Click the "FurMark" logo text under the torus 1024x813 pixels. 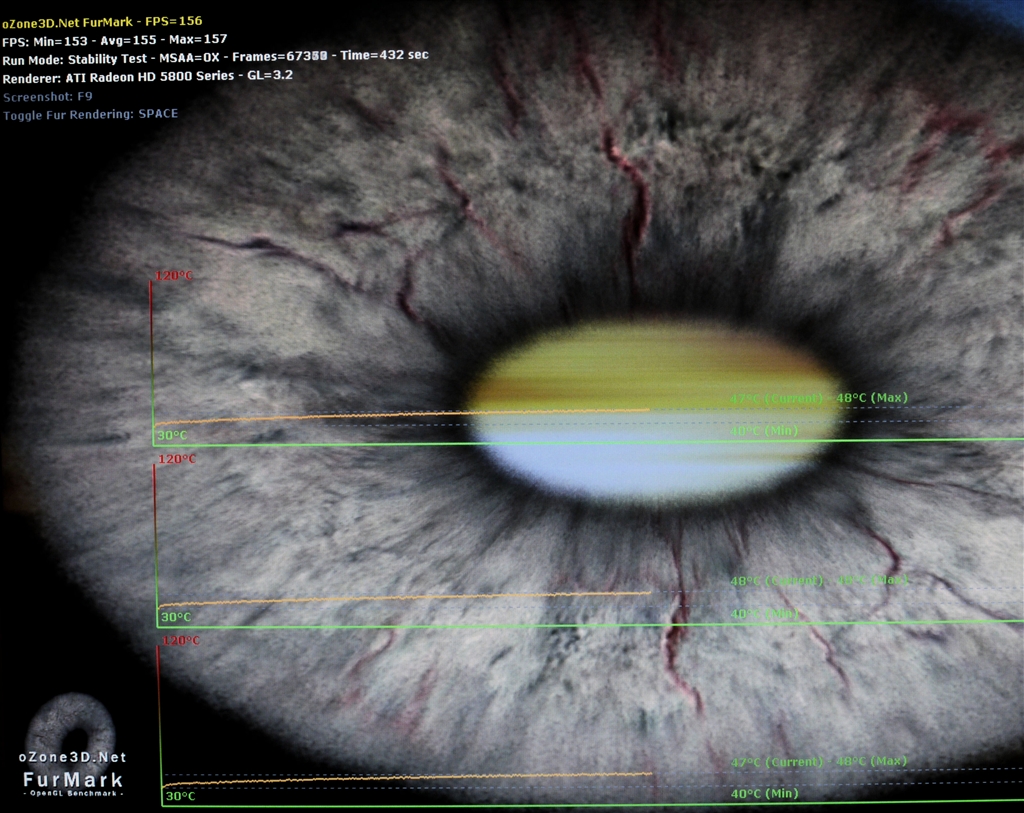[x=73, y=780]
